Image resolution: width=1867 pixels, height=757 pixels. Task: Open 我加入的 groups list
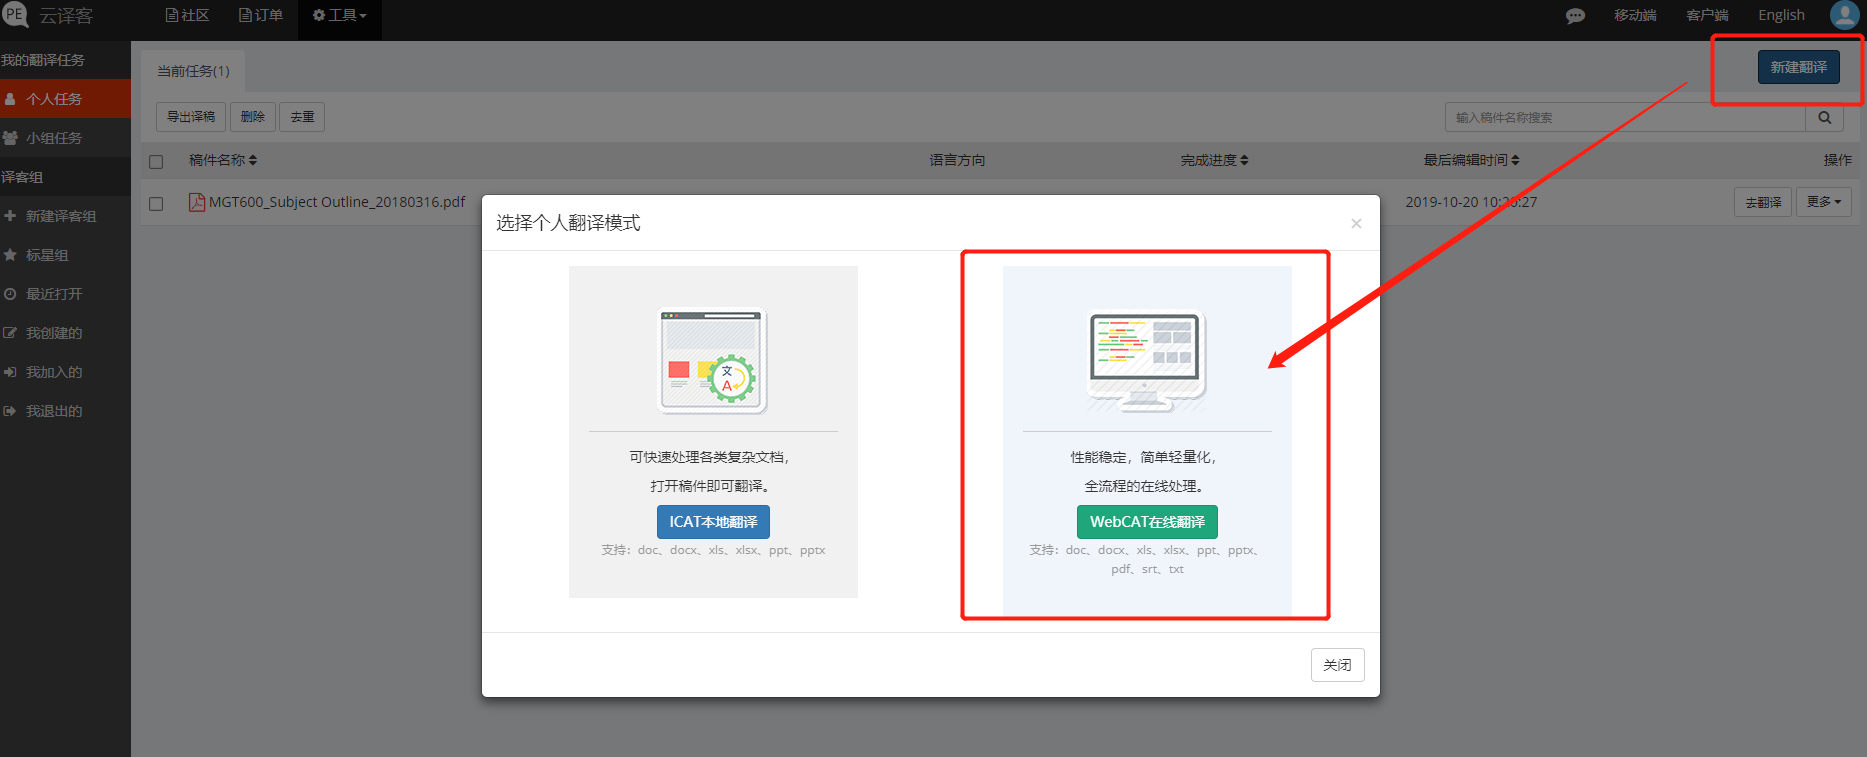[x=65, y=372]
